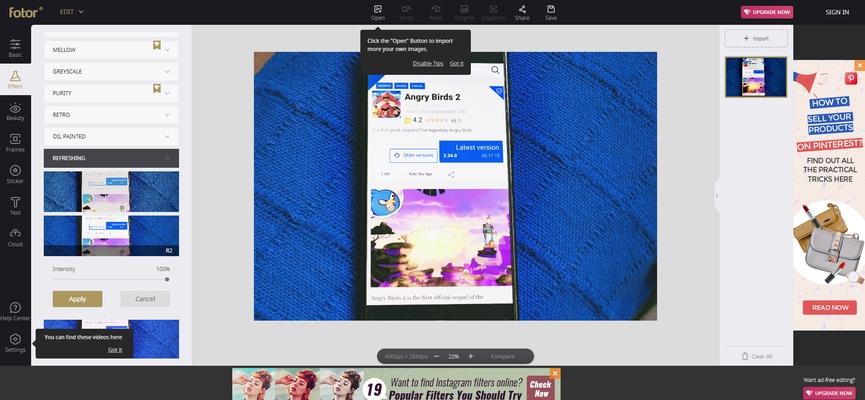Open the EDIT mode dropdown

[72, 12]
